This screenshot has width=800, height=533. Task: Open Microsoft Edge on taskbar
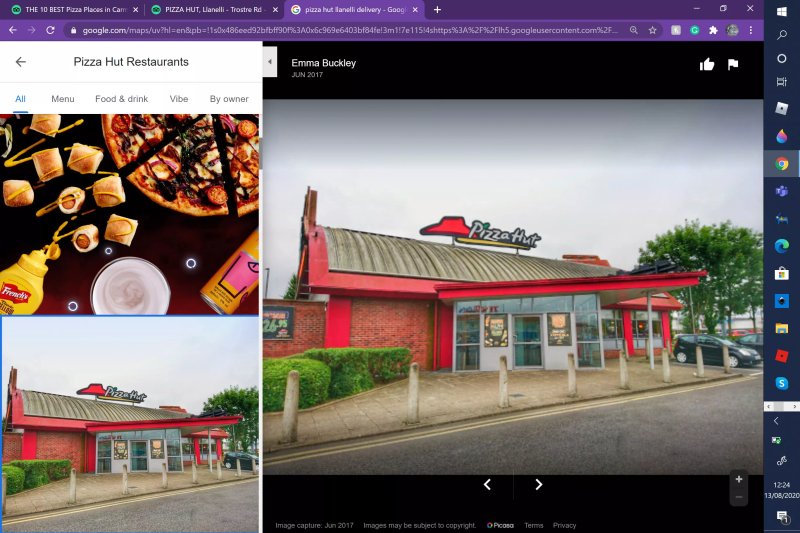coord(782,246)
